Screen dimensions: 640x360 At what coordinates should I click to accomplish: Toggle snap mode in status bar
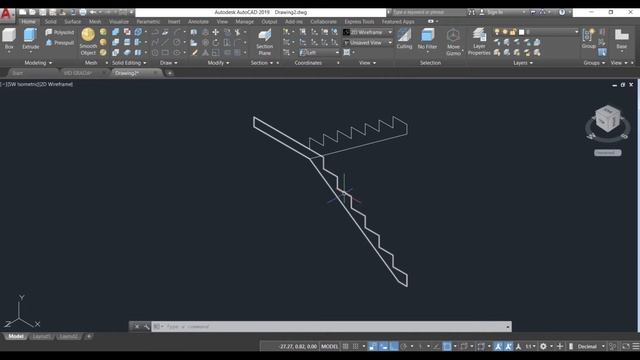pyautogui.click(x=356, y=346)
